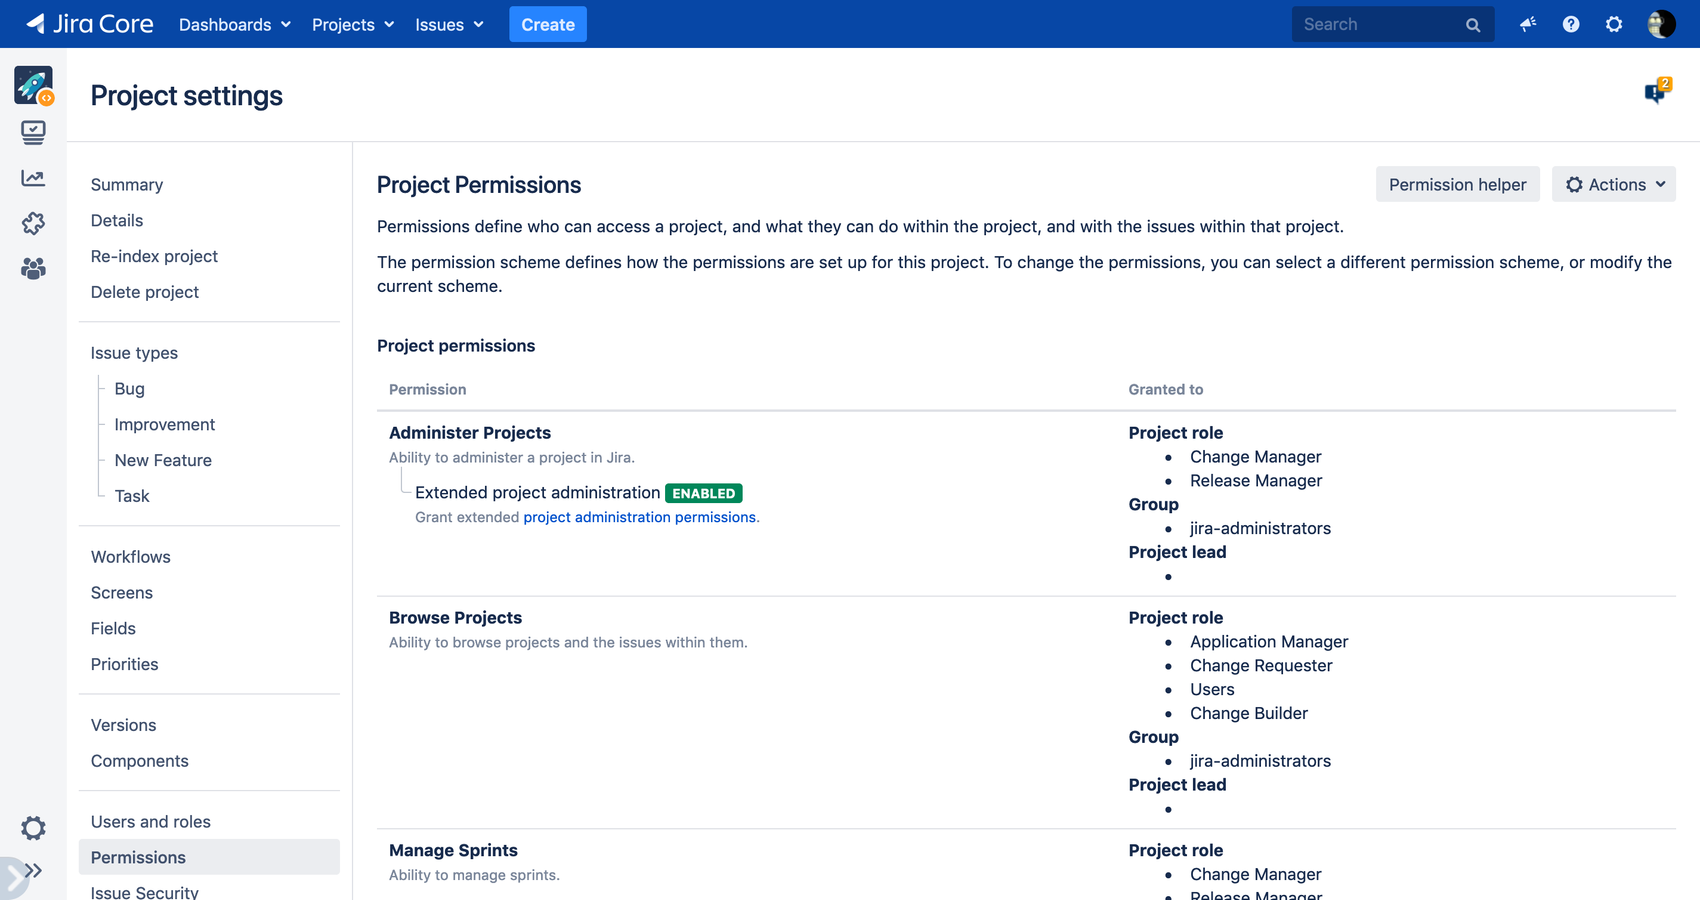
Task: Select the Task issue type
Action: coord(132,496)
